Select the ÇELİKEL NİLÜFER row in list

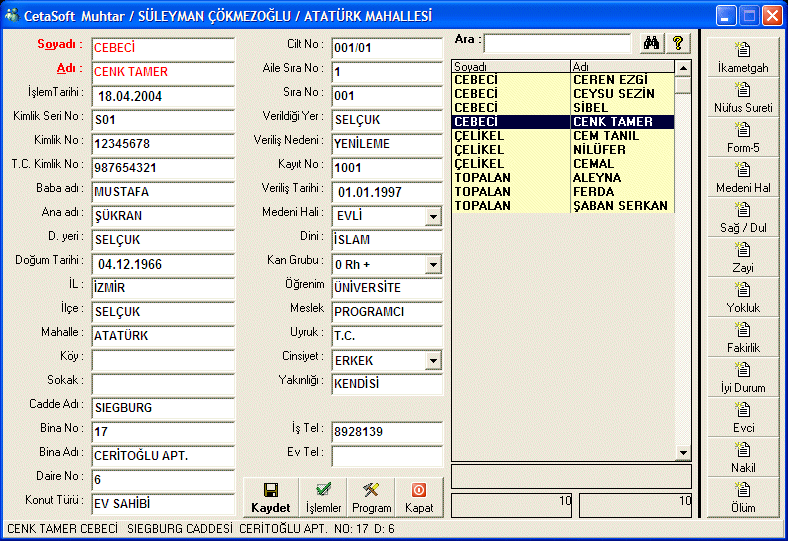click(560, 150)
